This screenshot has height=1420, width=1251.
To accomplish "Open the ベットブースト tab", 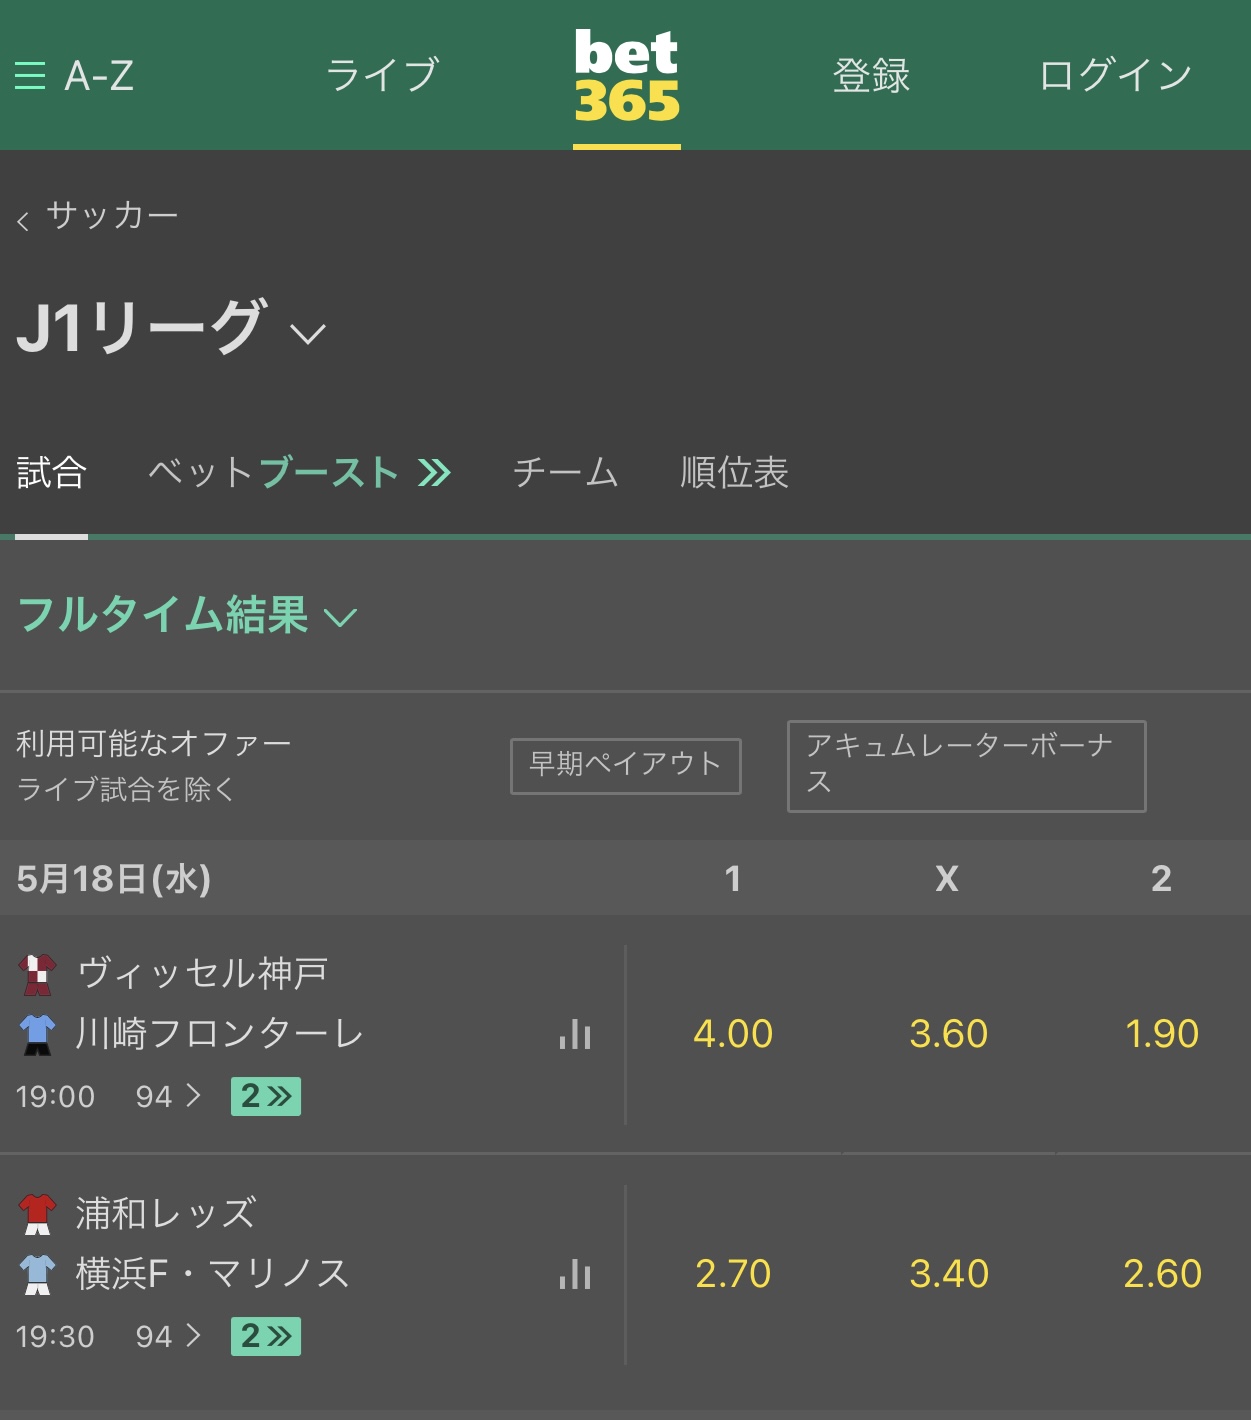I will (x=300, y=473).
